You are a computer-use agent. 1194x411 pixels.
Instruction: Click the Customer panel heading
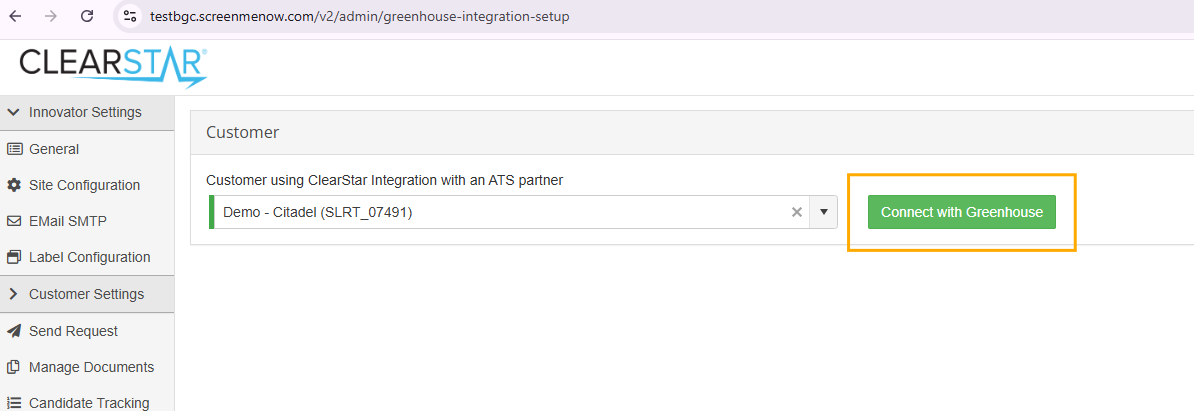coord(242,132)
